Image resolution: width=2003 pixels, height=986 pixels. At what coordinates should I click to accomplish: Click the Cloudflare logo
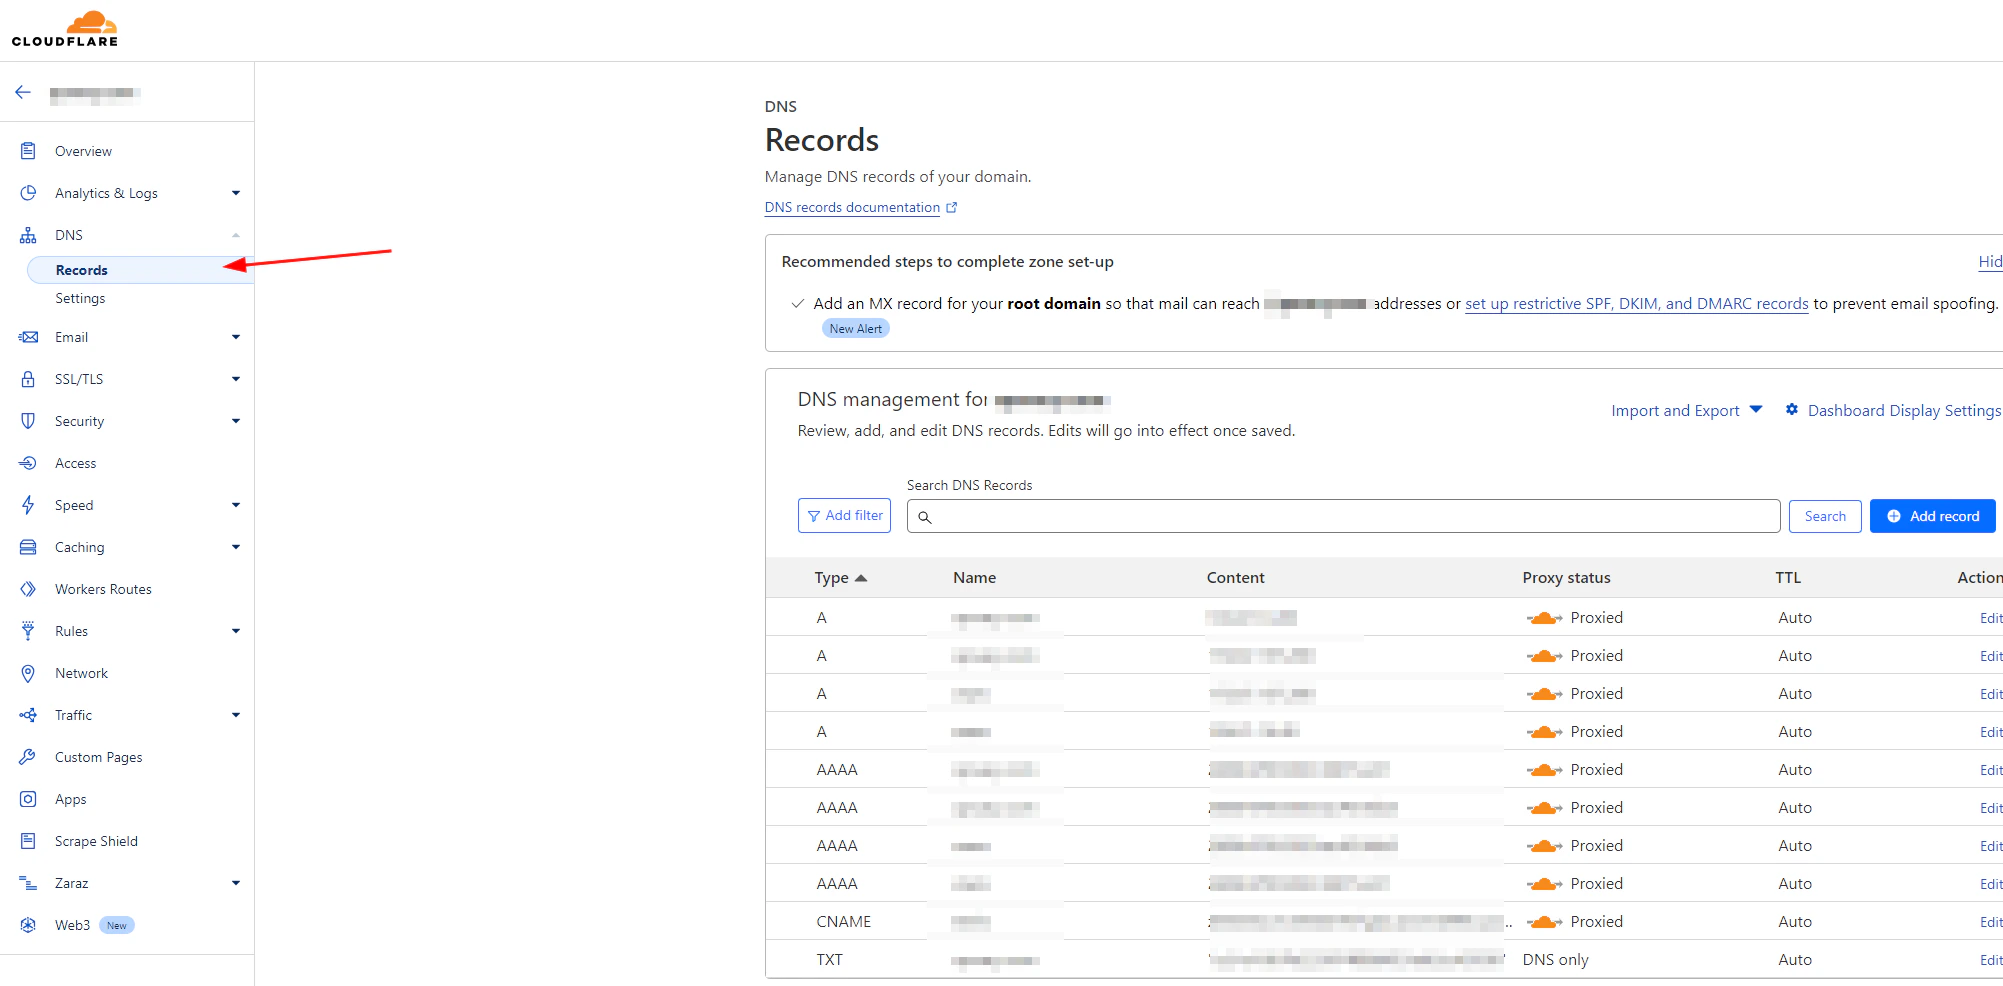(65, 27)
